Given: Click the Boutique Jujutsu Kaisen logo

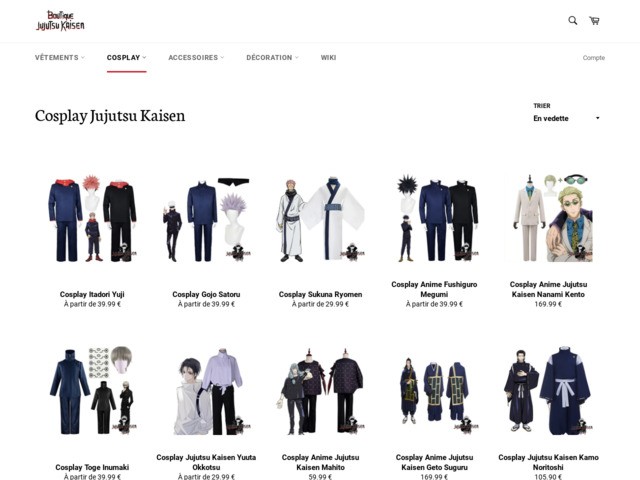Looking at the screenshot, I should [60, 20].
